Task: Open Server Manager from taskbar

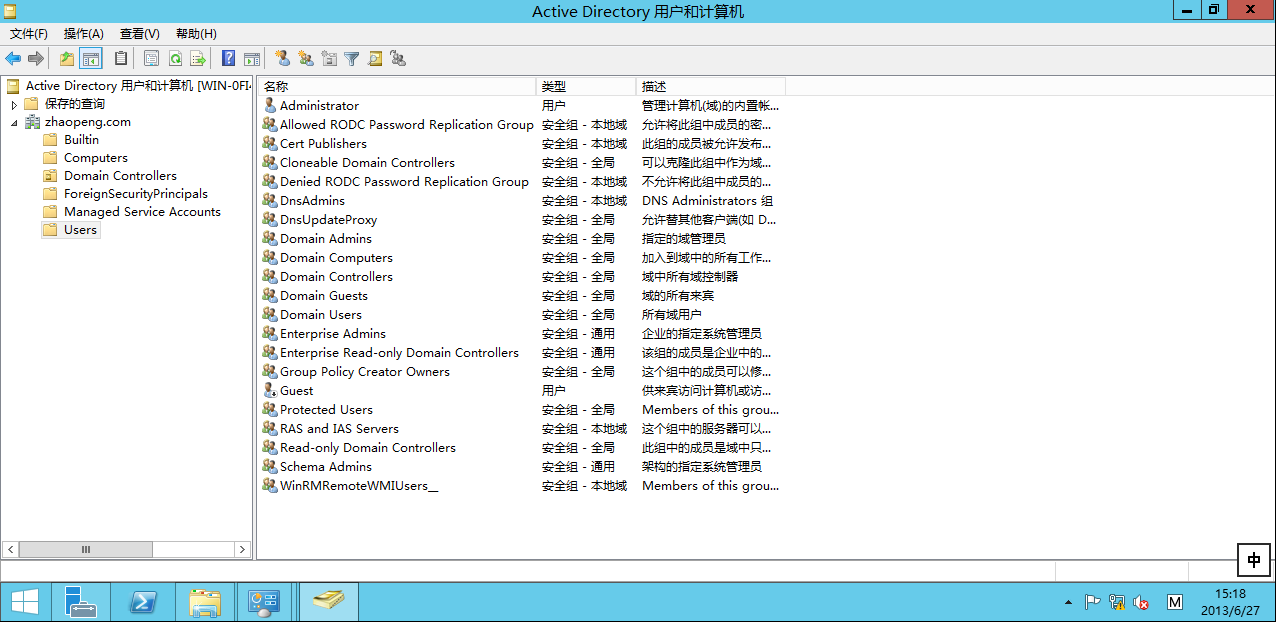Action: tap(81, 602)
